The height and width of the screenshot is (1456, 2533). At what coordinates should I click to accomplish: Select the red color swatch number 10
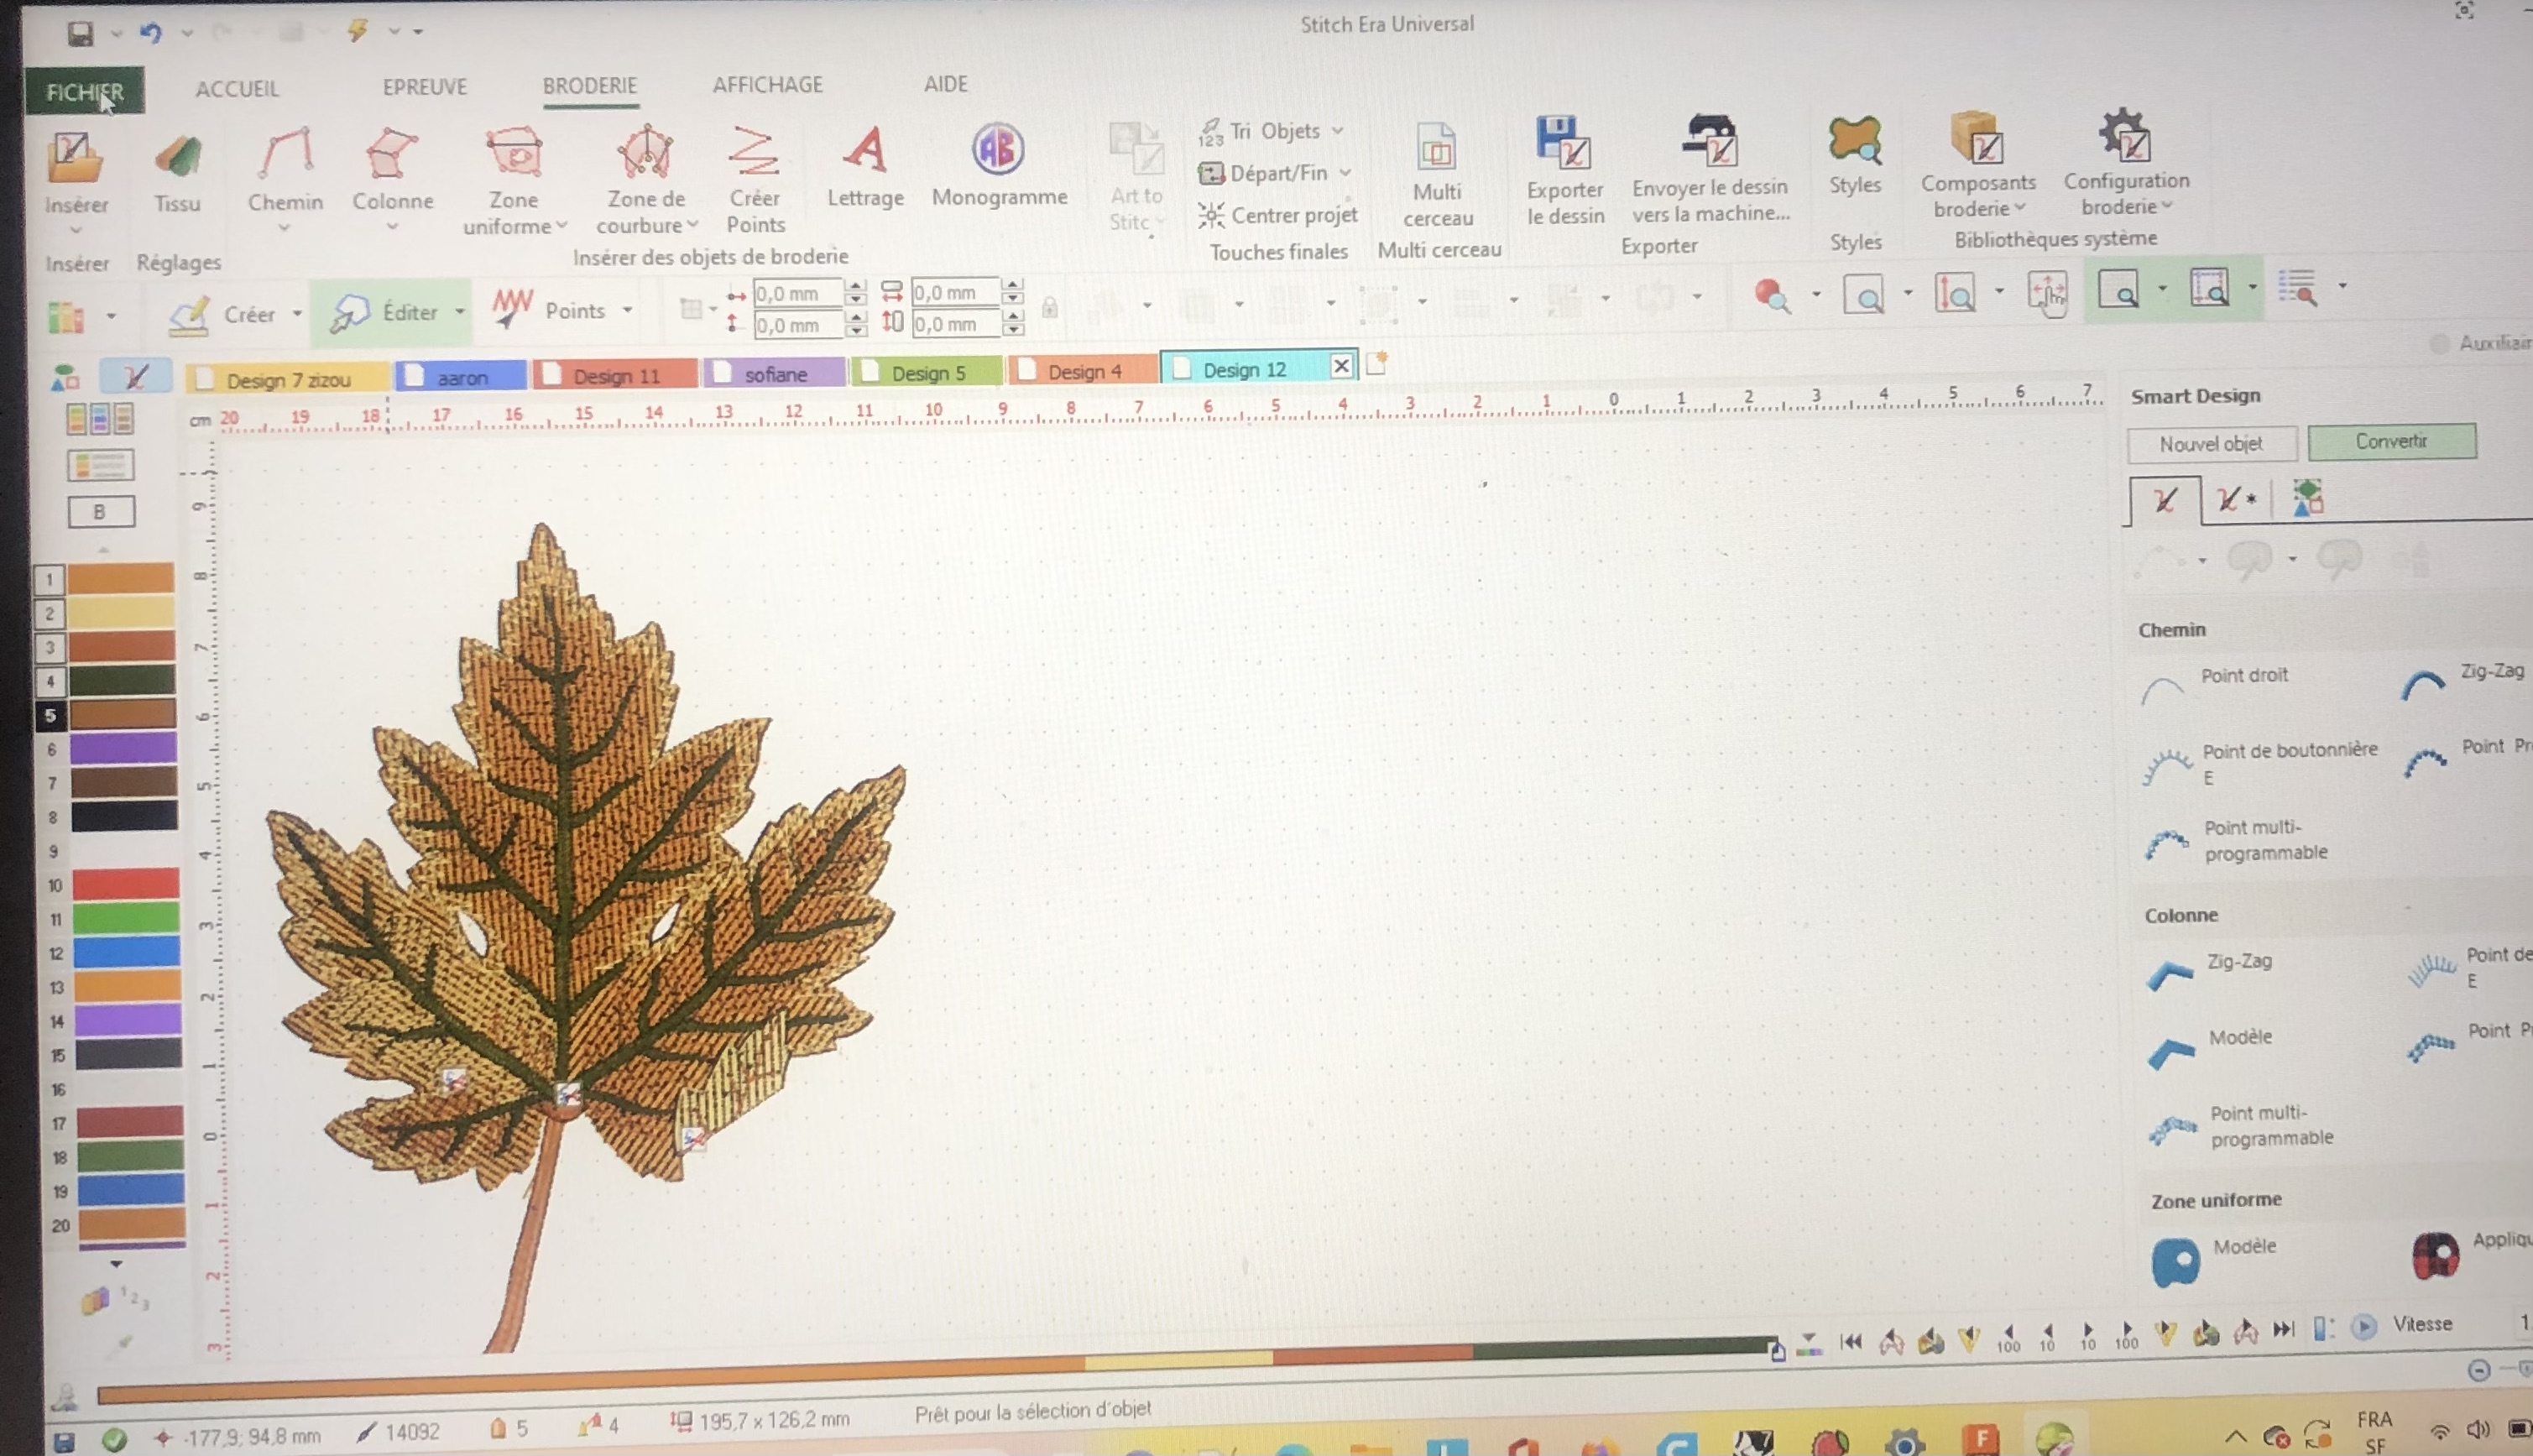126,884
